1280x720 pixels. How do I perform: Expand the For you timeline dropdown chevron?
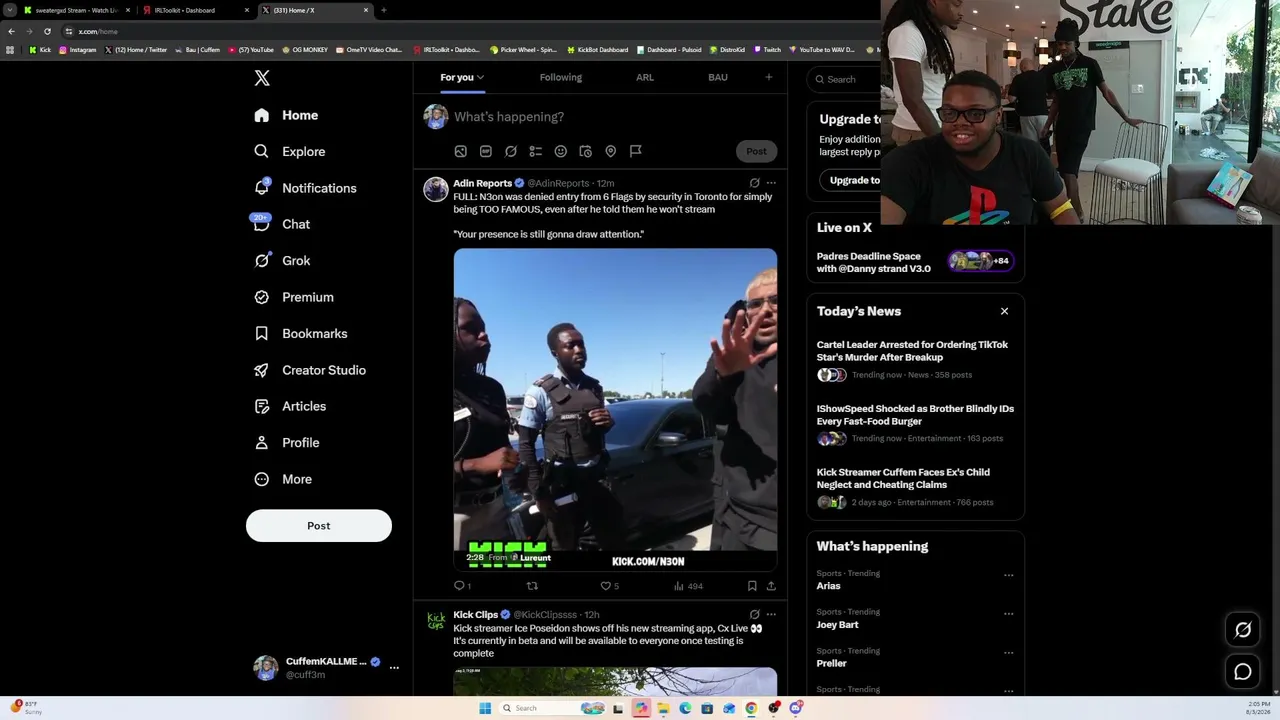coord(480,77)
